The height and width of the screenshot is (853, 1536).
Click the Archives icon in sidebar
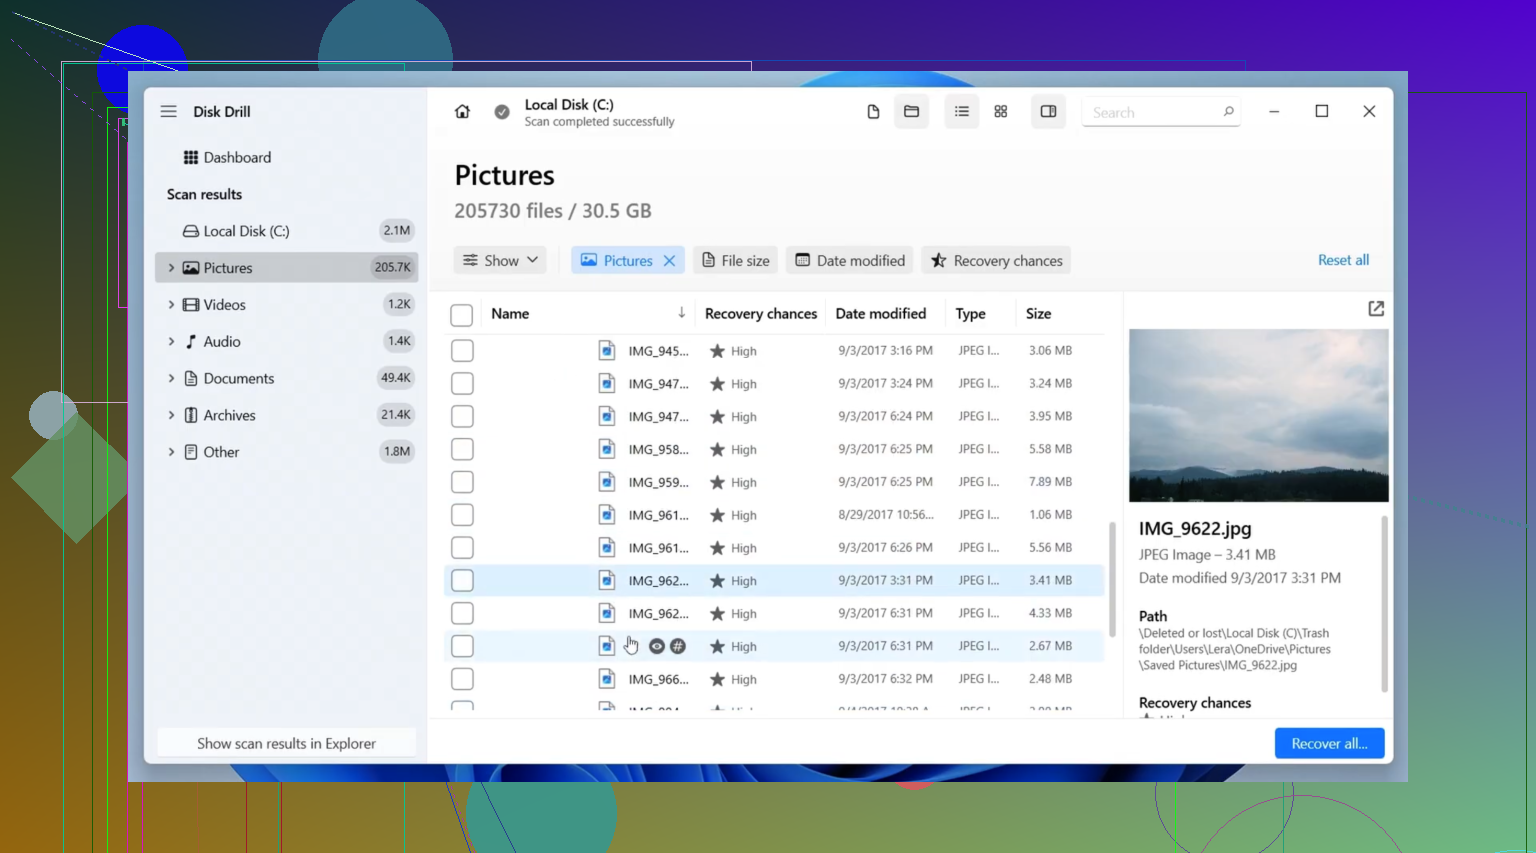[x=190, y=415]
